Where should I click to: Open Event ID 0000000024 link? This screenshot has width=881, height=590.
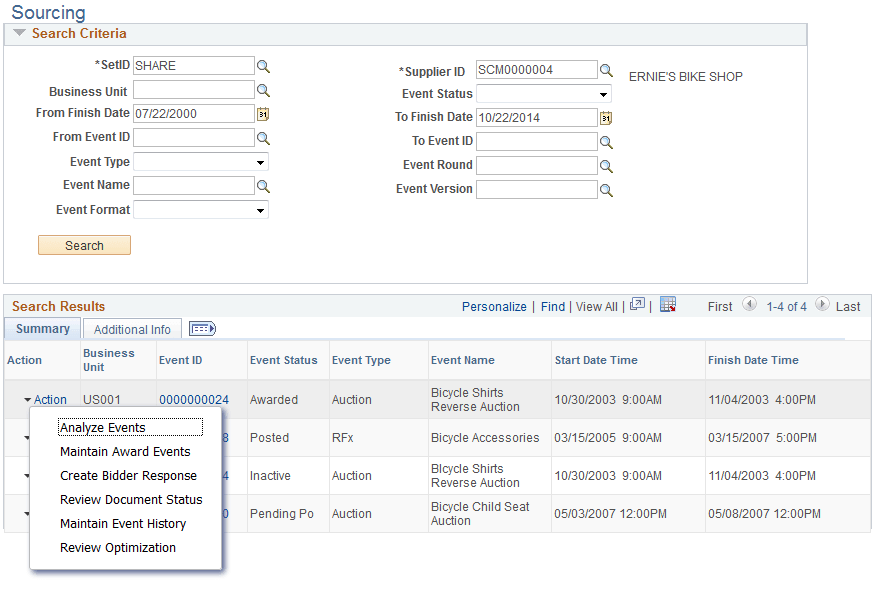click(x=194, y=399)
